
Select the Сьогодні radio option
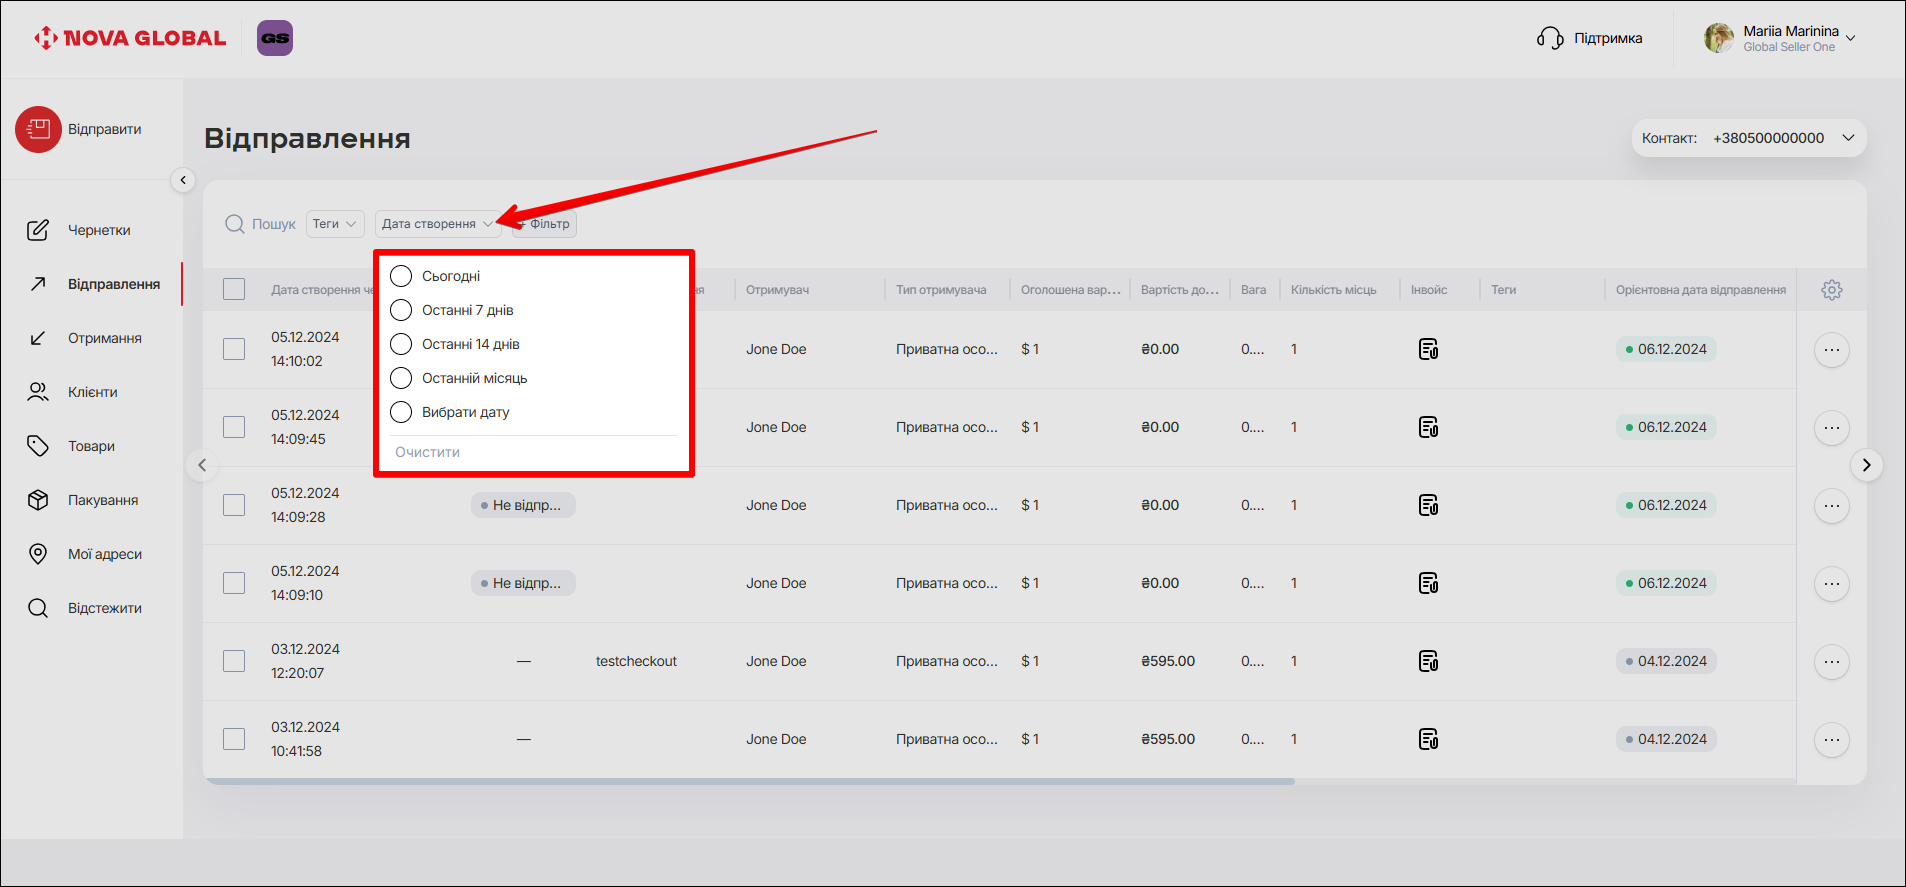pyautogui.click(x=401, y=276)
